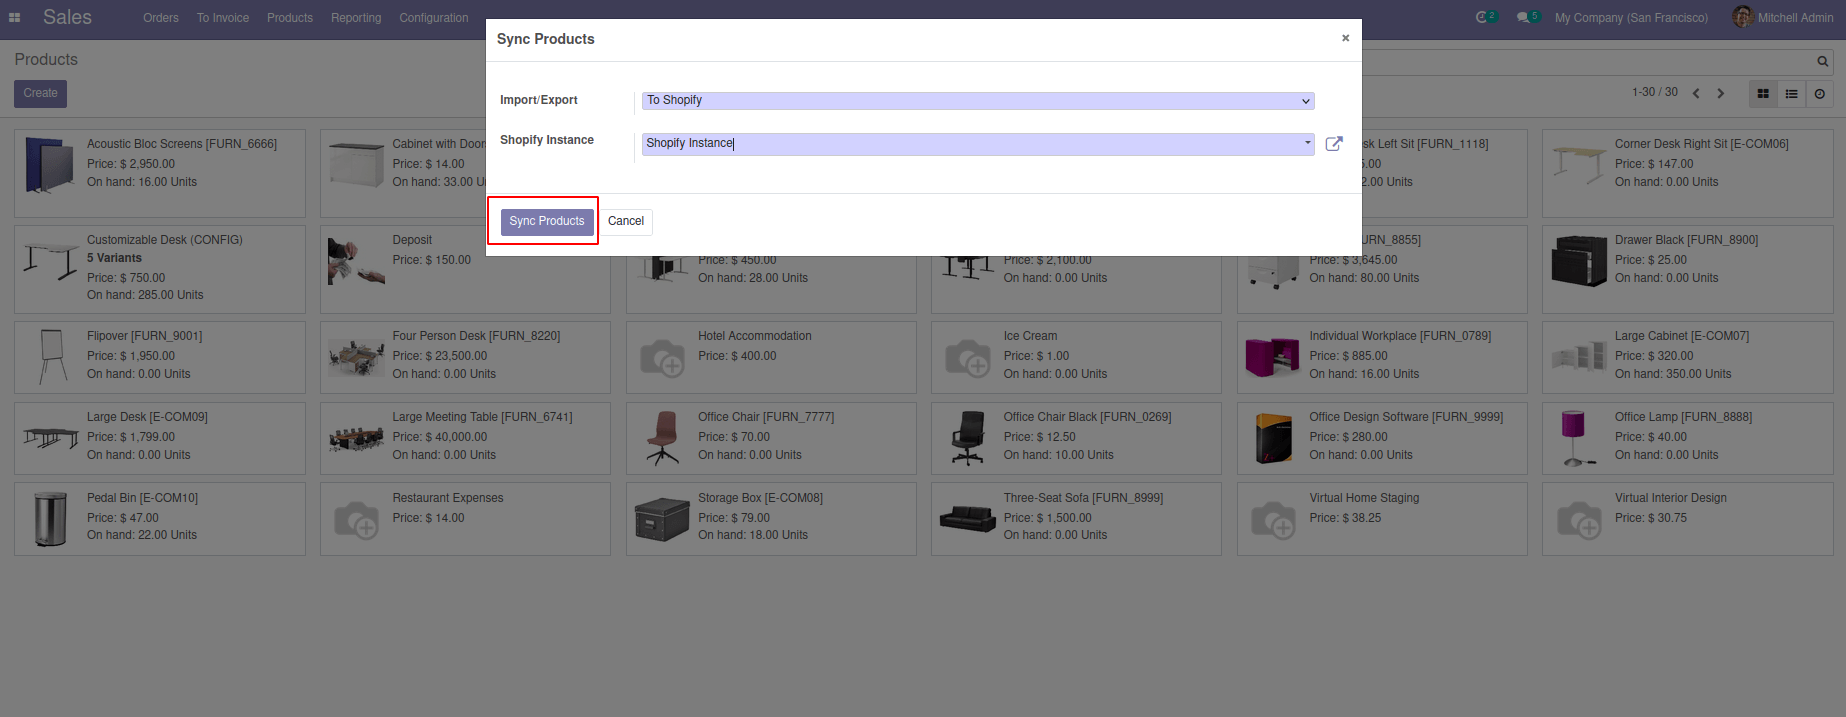1846x717 pixels.
Task: Switch to activity view icon
Action: (1819, 94)
